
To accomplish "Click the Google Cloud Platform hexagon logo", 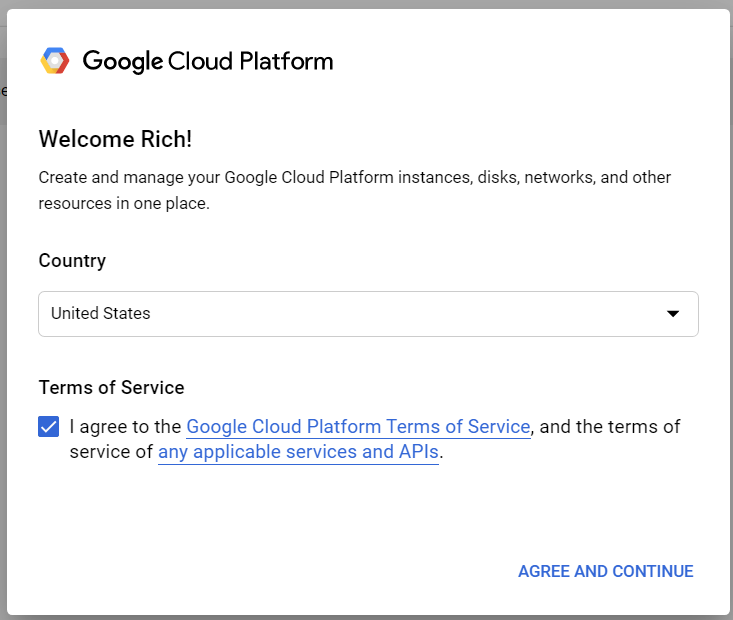I will (x=55, y=61).
